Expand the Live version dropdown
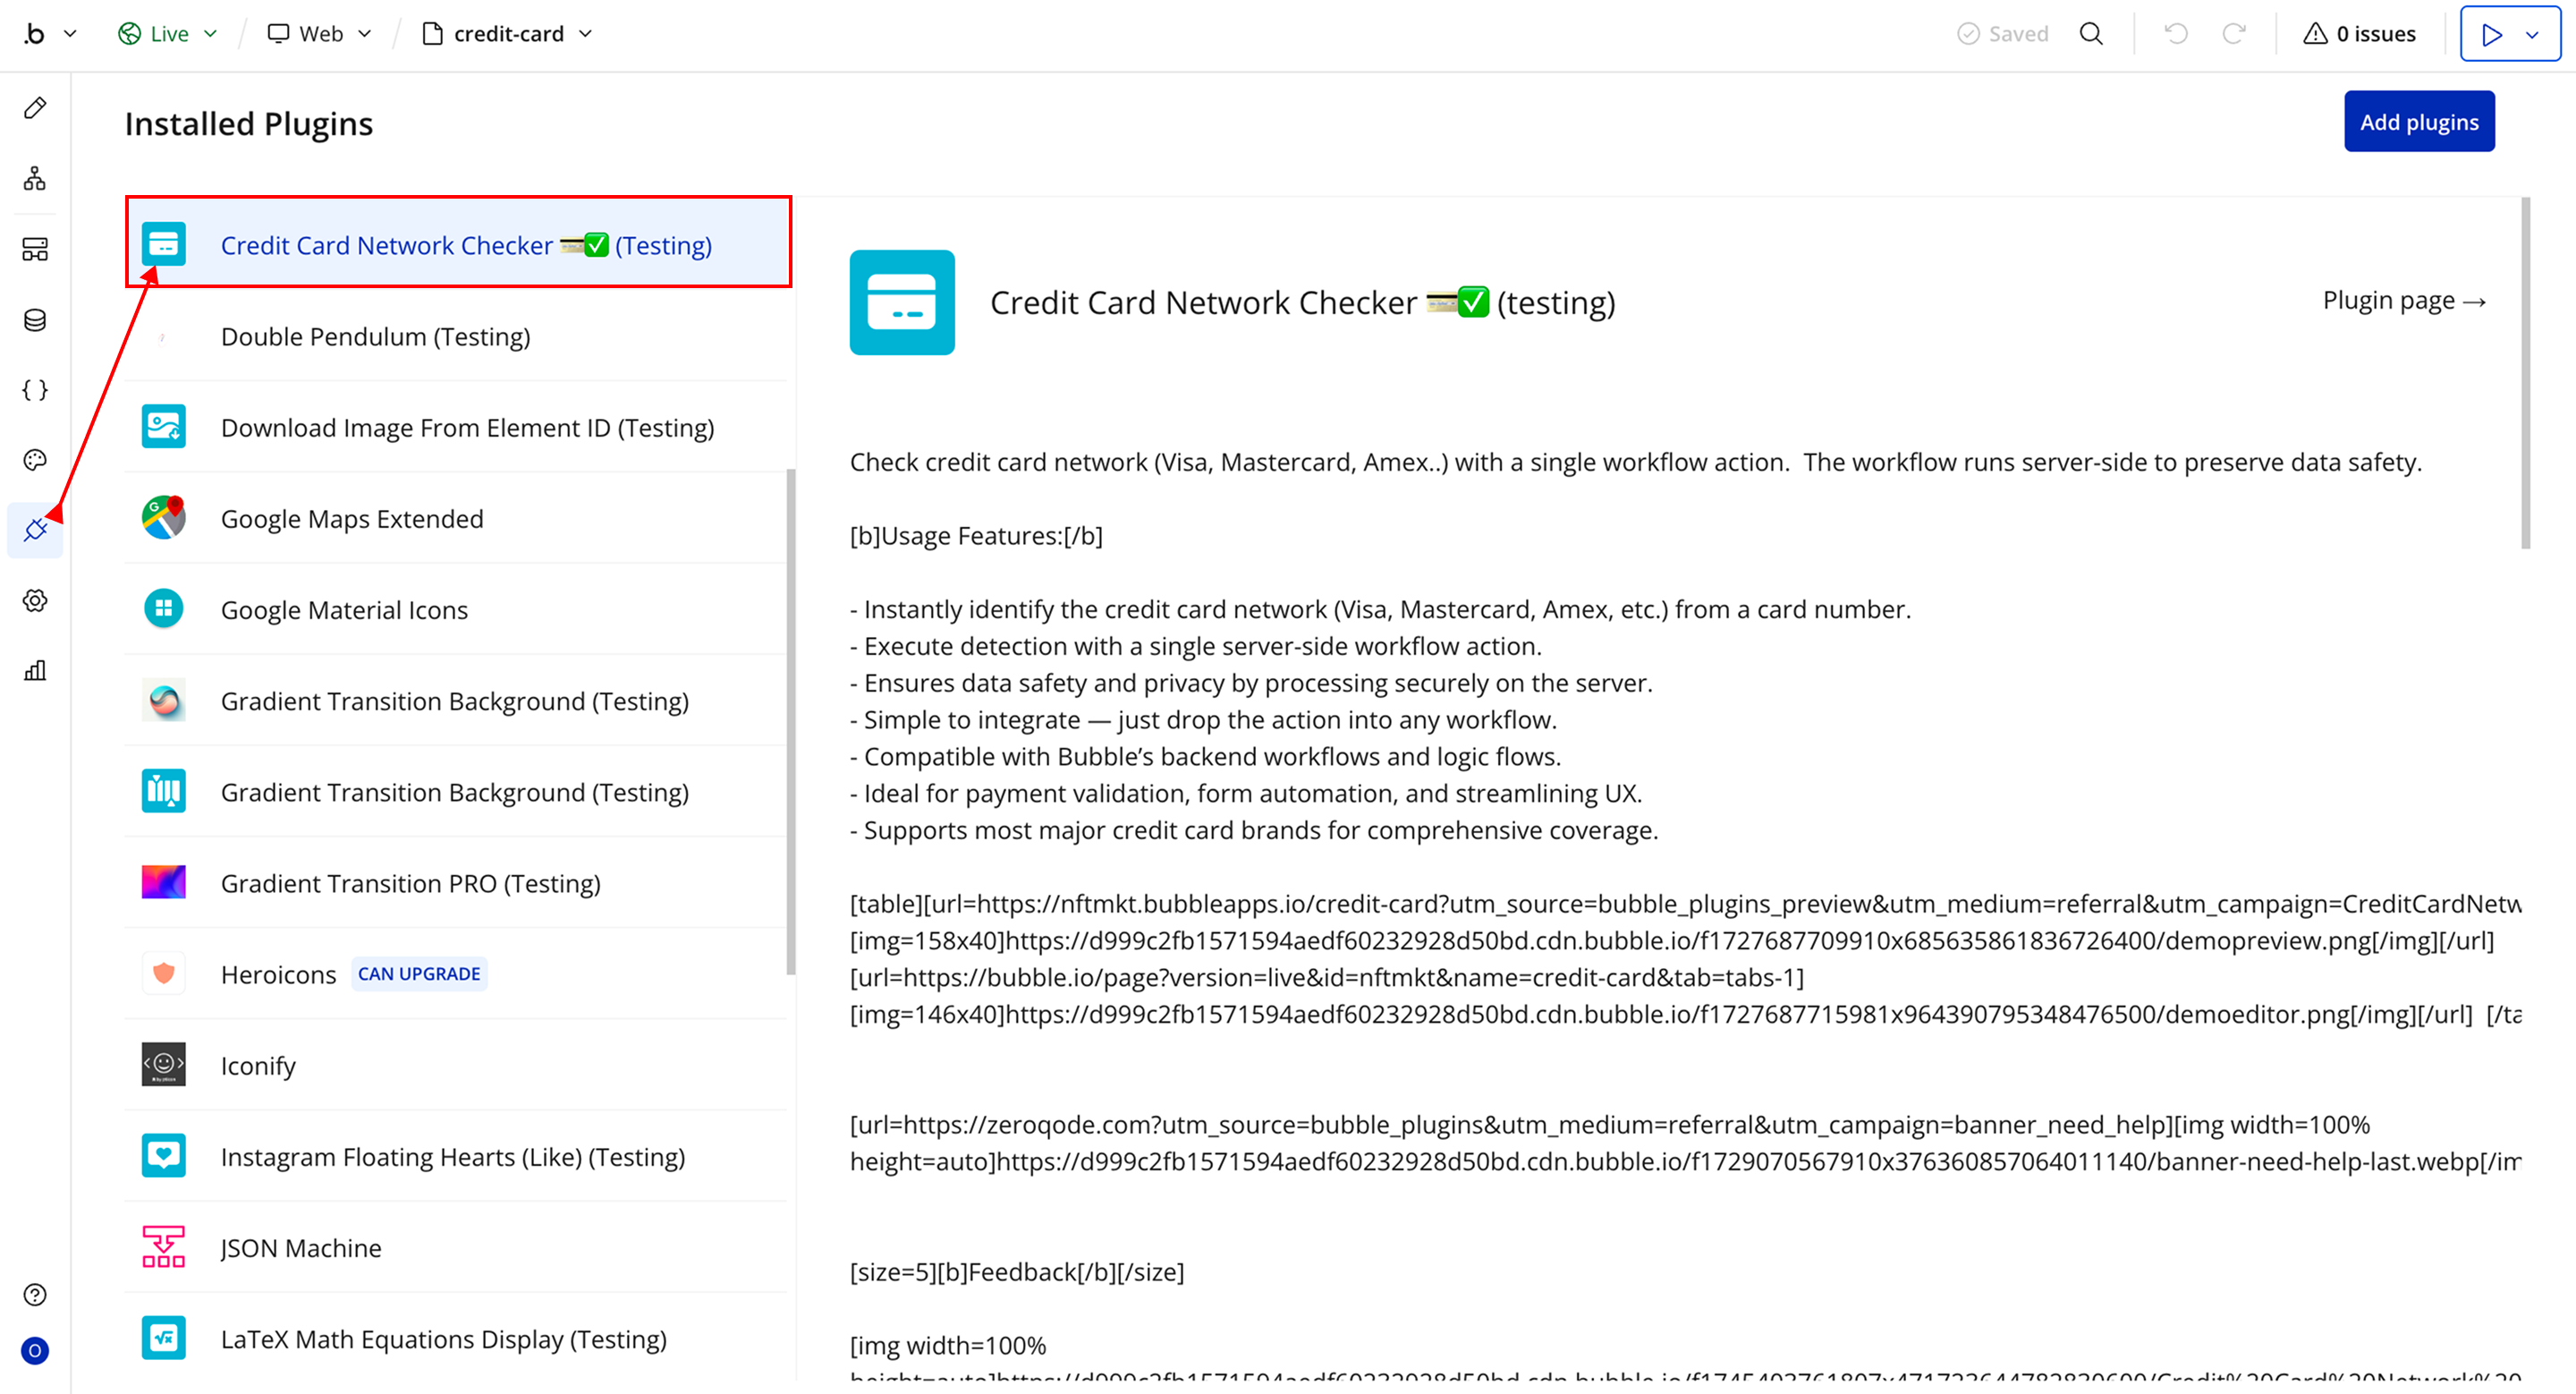The image size is (2576, 1394). [168, 34]
